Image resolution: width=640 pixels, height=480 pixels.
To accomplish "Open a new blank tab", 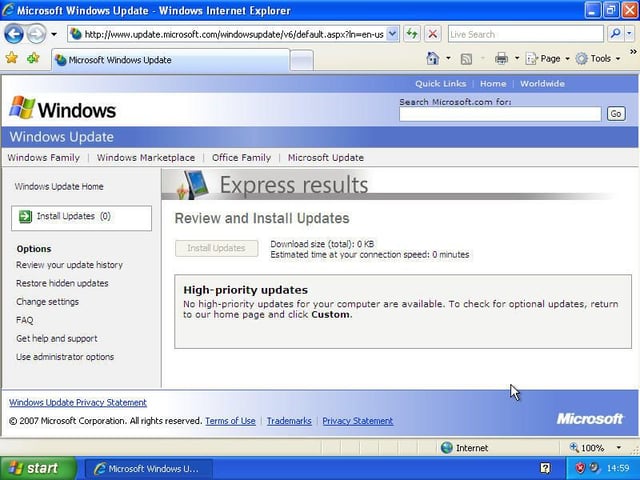I will pos(302,61).
